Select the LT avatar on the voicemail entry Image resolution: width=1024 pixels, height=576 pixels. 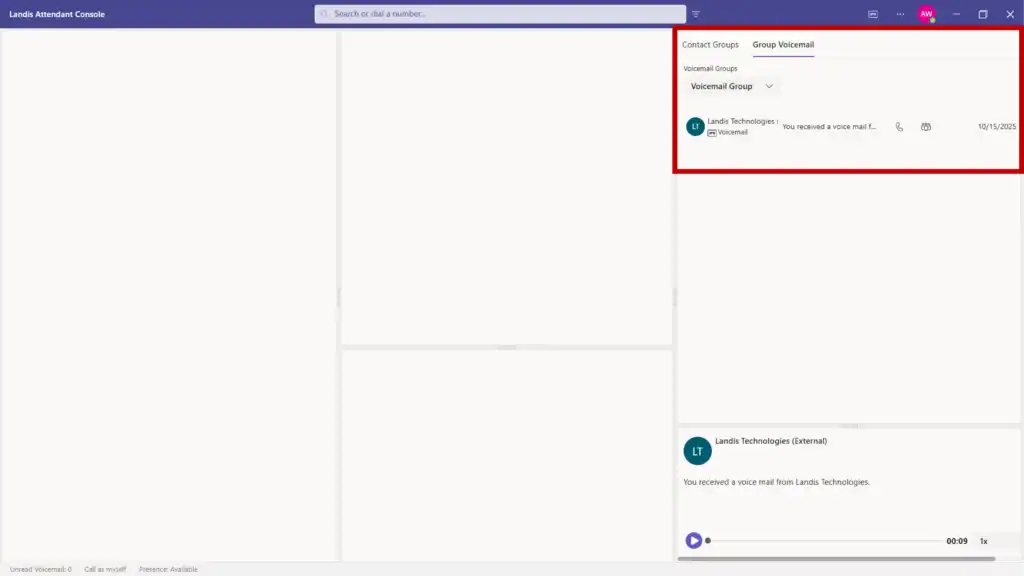click(x=694, y=126)
